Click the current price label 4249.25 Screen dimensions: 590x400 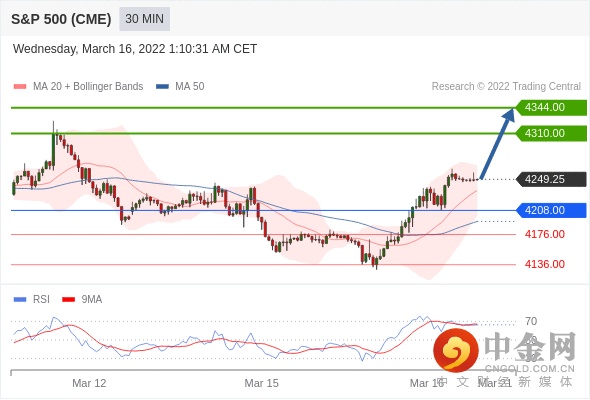coord(551,179)
